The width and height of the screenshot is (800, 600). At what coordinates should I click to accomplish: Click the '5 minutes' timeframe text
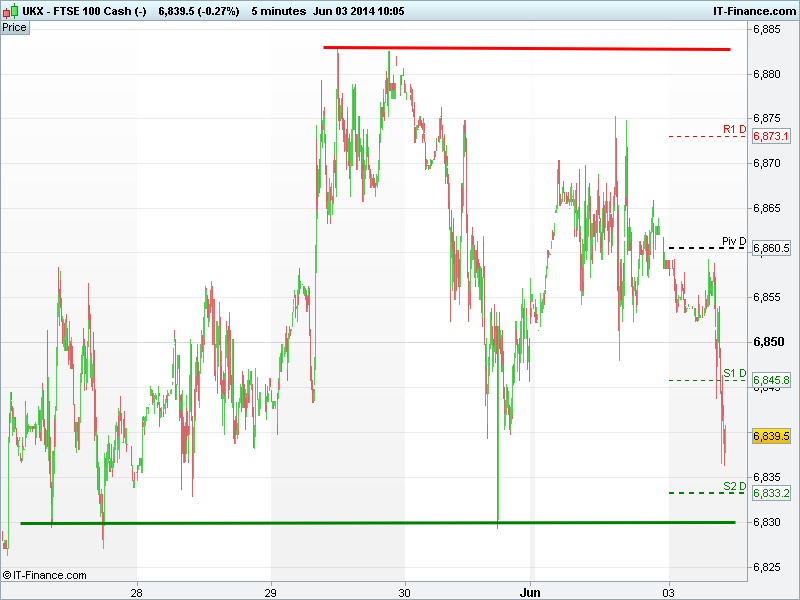click(279, 10)
